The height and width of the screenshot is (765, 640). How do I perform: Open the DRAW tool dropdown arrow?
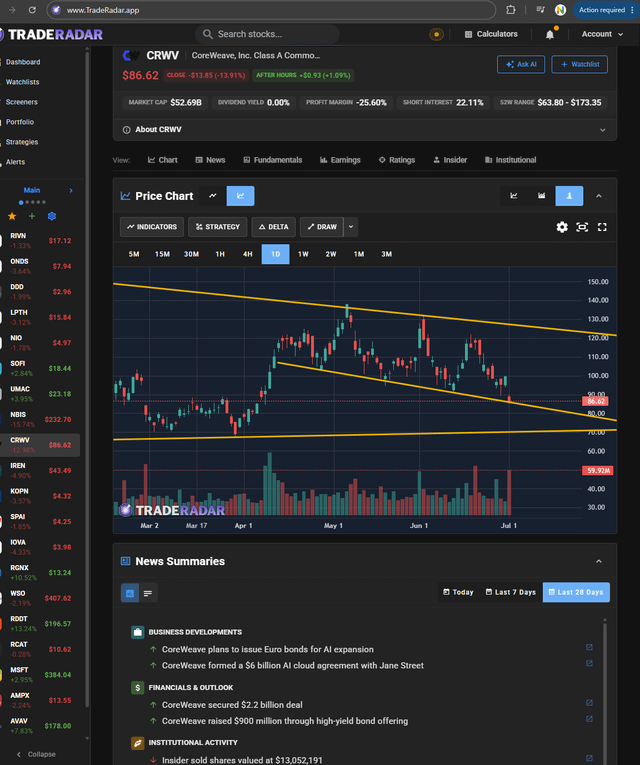351,227
